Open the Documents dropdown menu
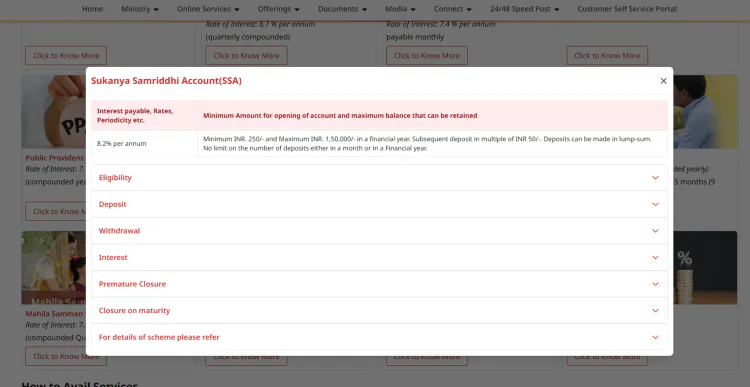The width and height of the screenshot is (750, 387). click(342, 9)
